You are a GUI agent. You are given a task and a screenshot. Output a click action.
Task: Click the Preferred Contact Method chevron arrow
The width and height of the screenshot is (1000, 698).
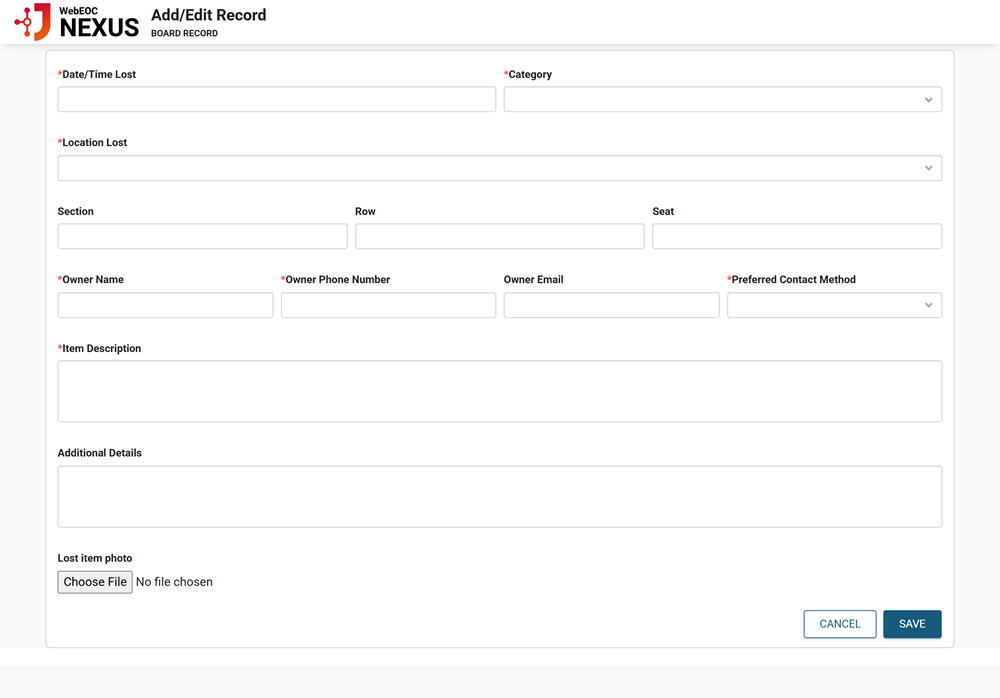tap(928, 305)
